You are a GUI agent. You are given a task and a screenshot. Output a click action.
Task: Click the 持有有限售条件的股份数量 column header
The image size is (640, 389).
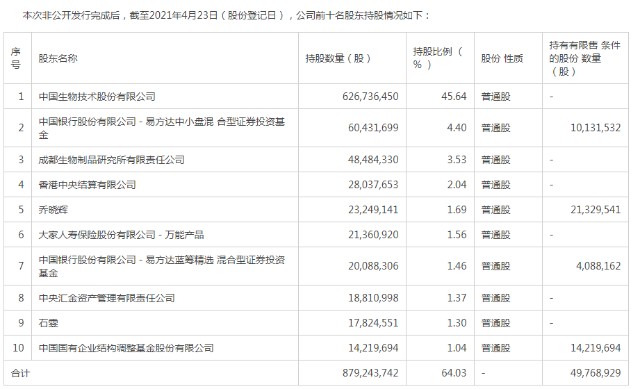[585, 58]
